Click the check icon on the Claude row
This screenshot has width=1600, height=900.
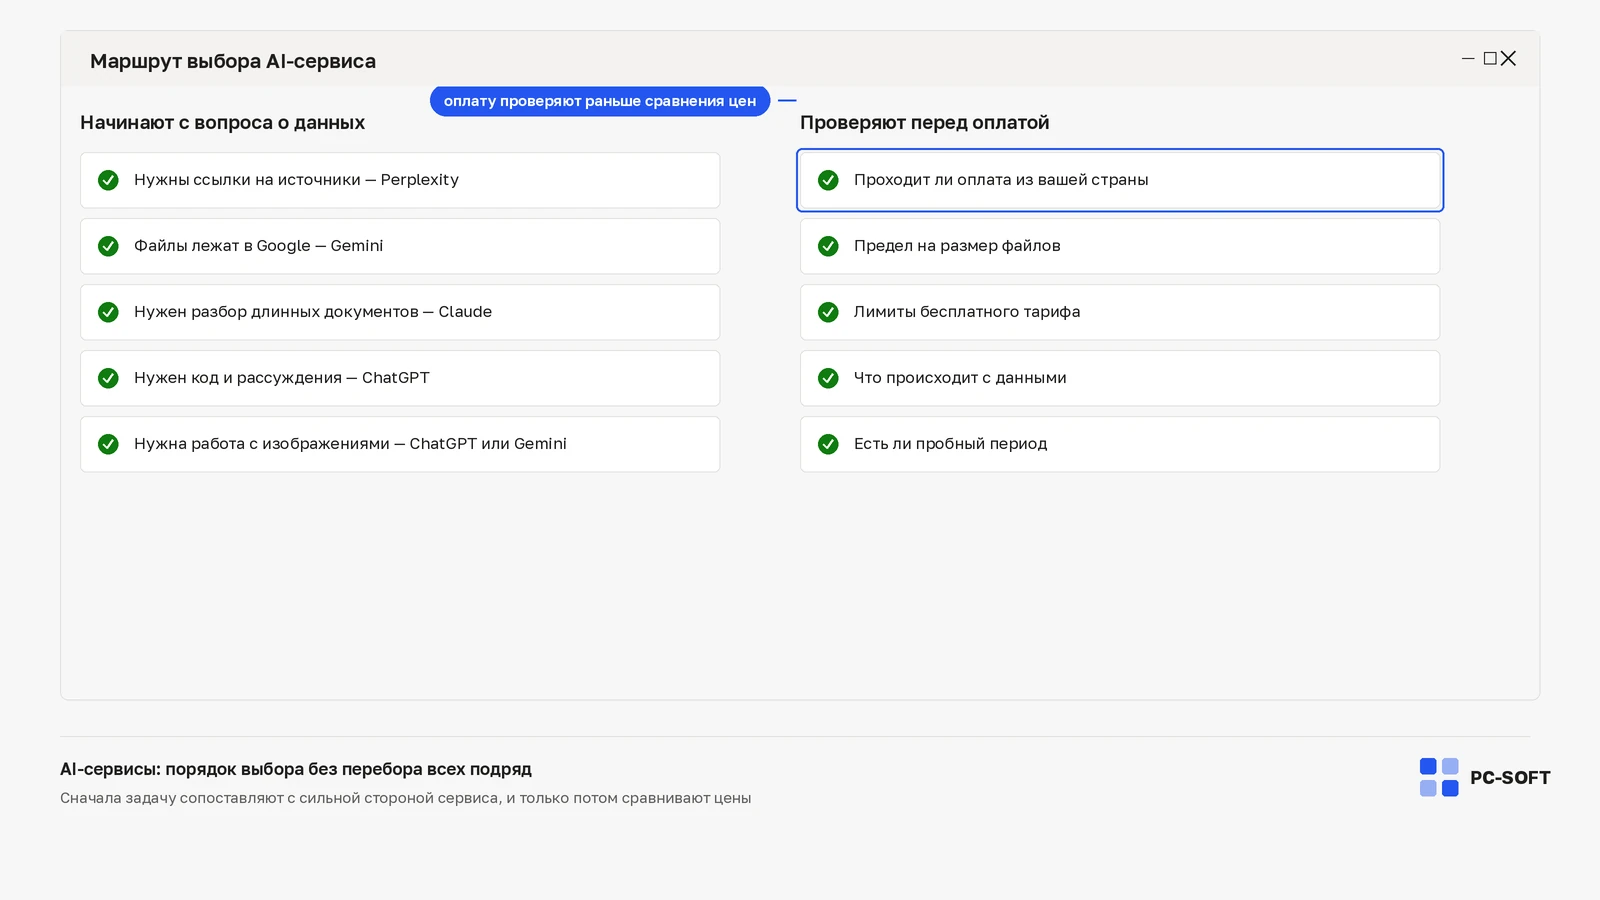108,312
